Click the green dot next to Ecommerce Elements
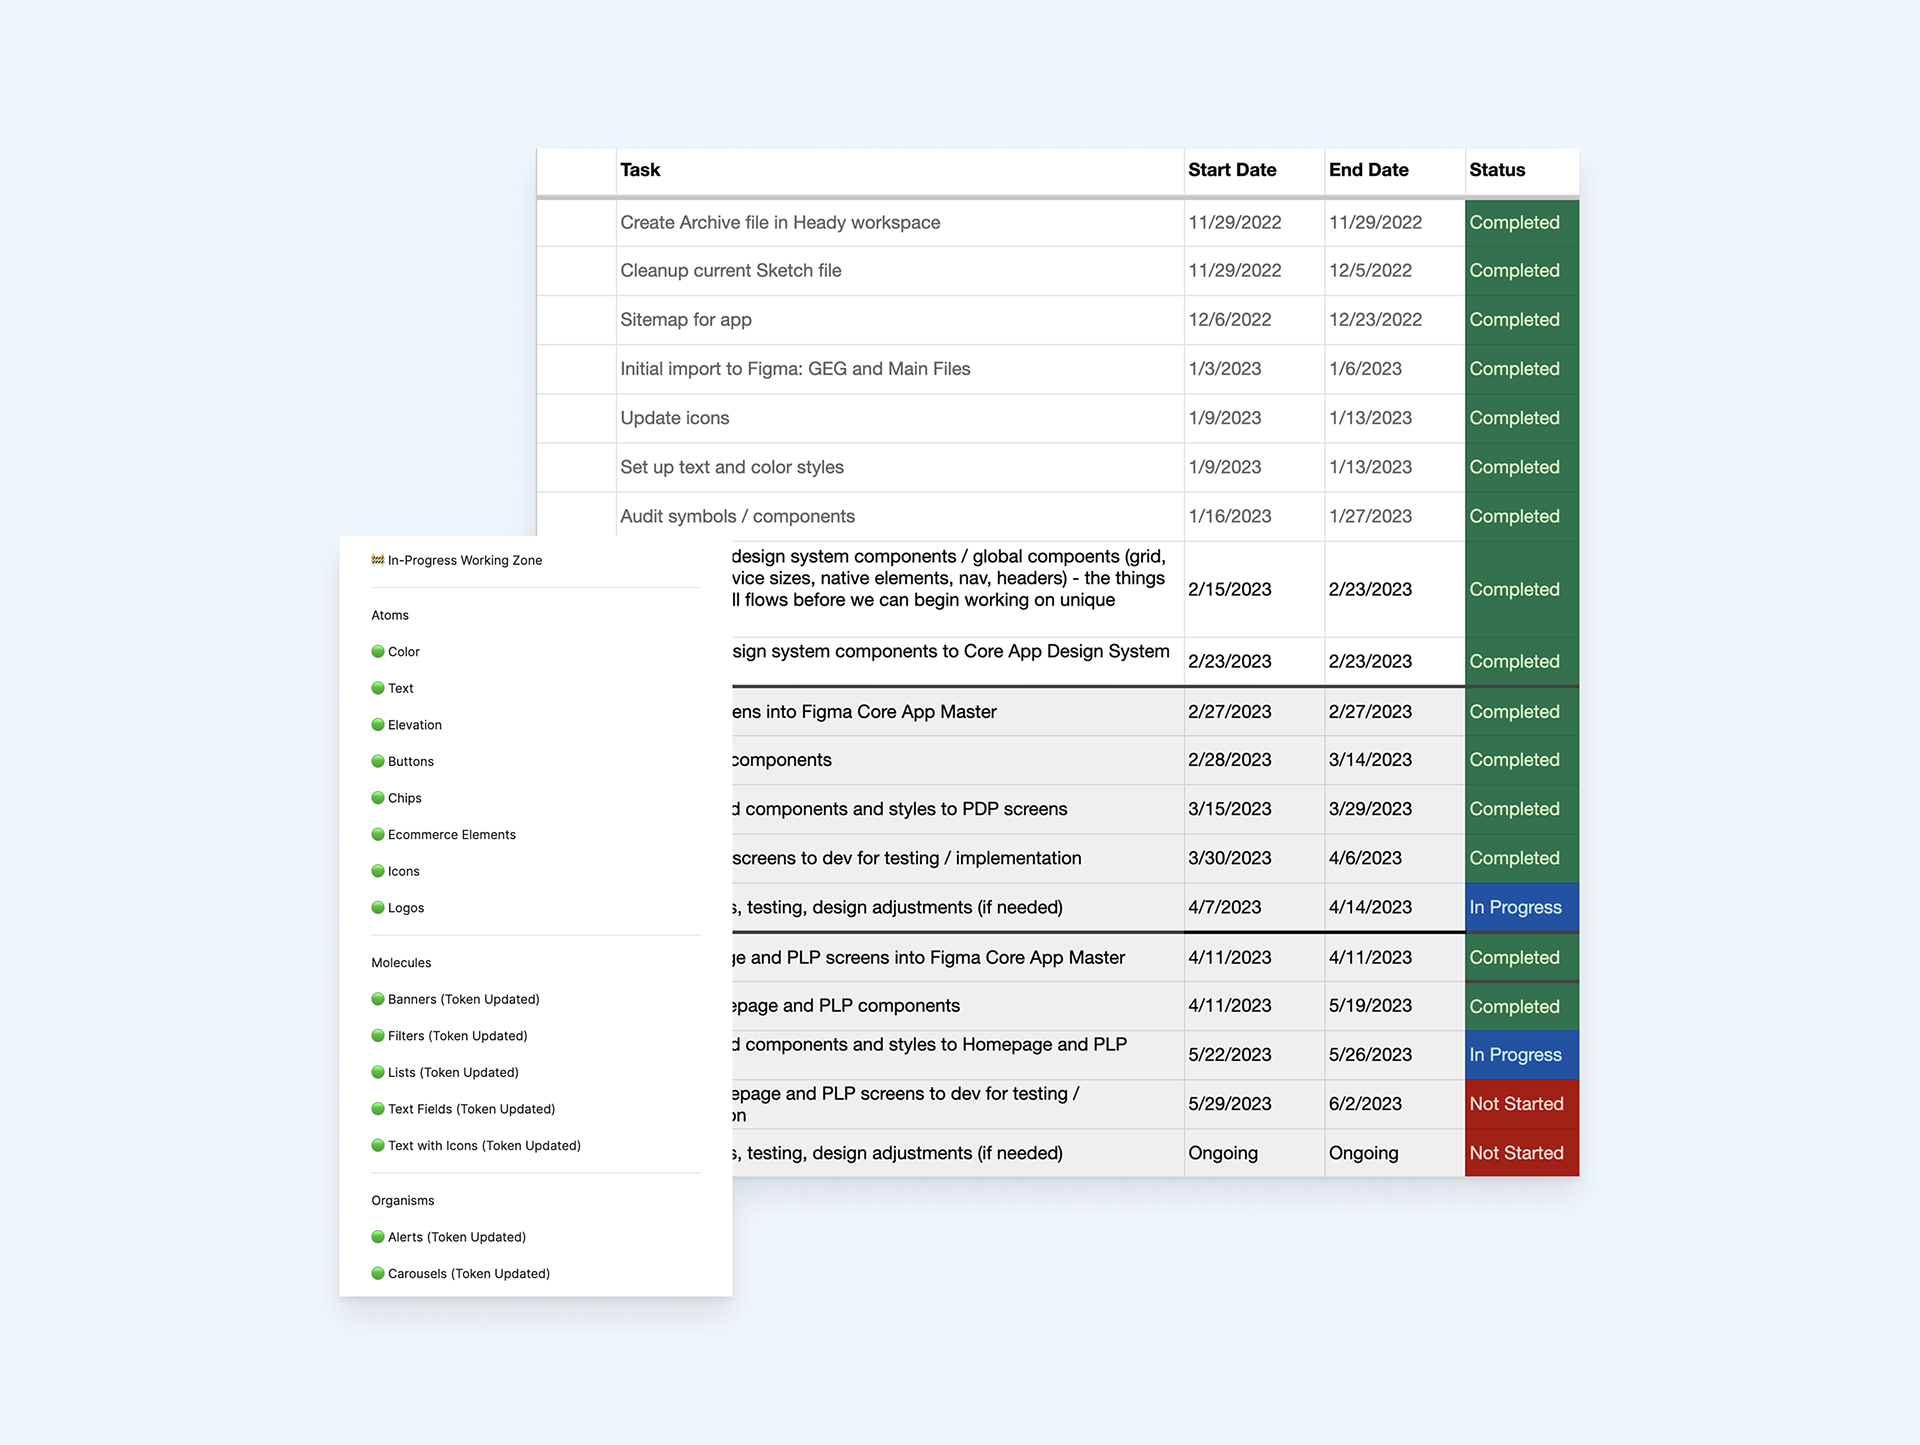This screenshot has height=1445, width=1920. 378,834
